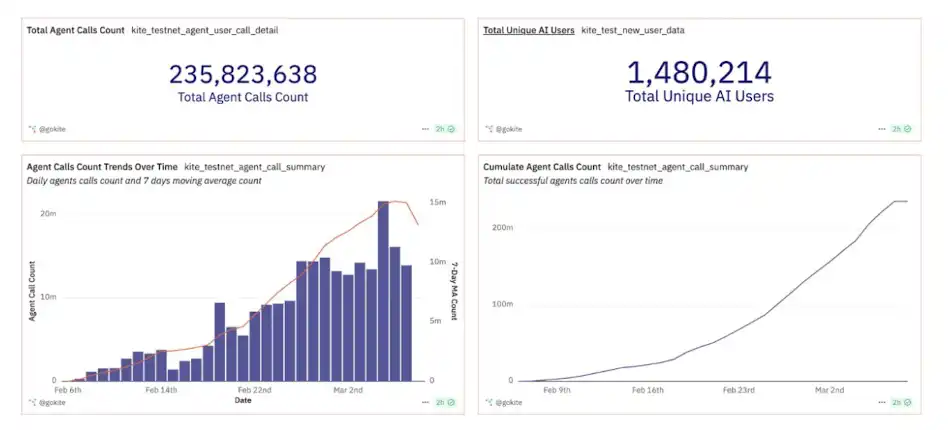The image size is (950, 430).
Task: Open the three-dot menu on Total Unique AI Users panel
Action: point(882,129)
